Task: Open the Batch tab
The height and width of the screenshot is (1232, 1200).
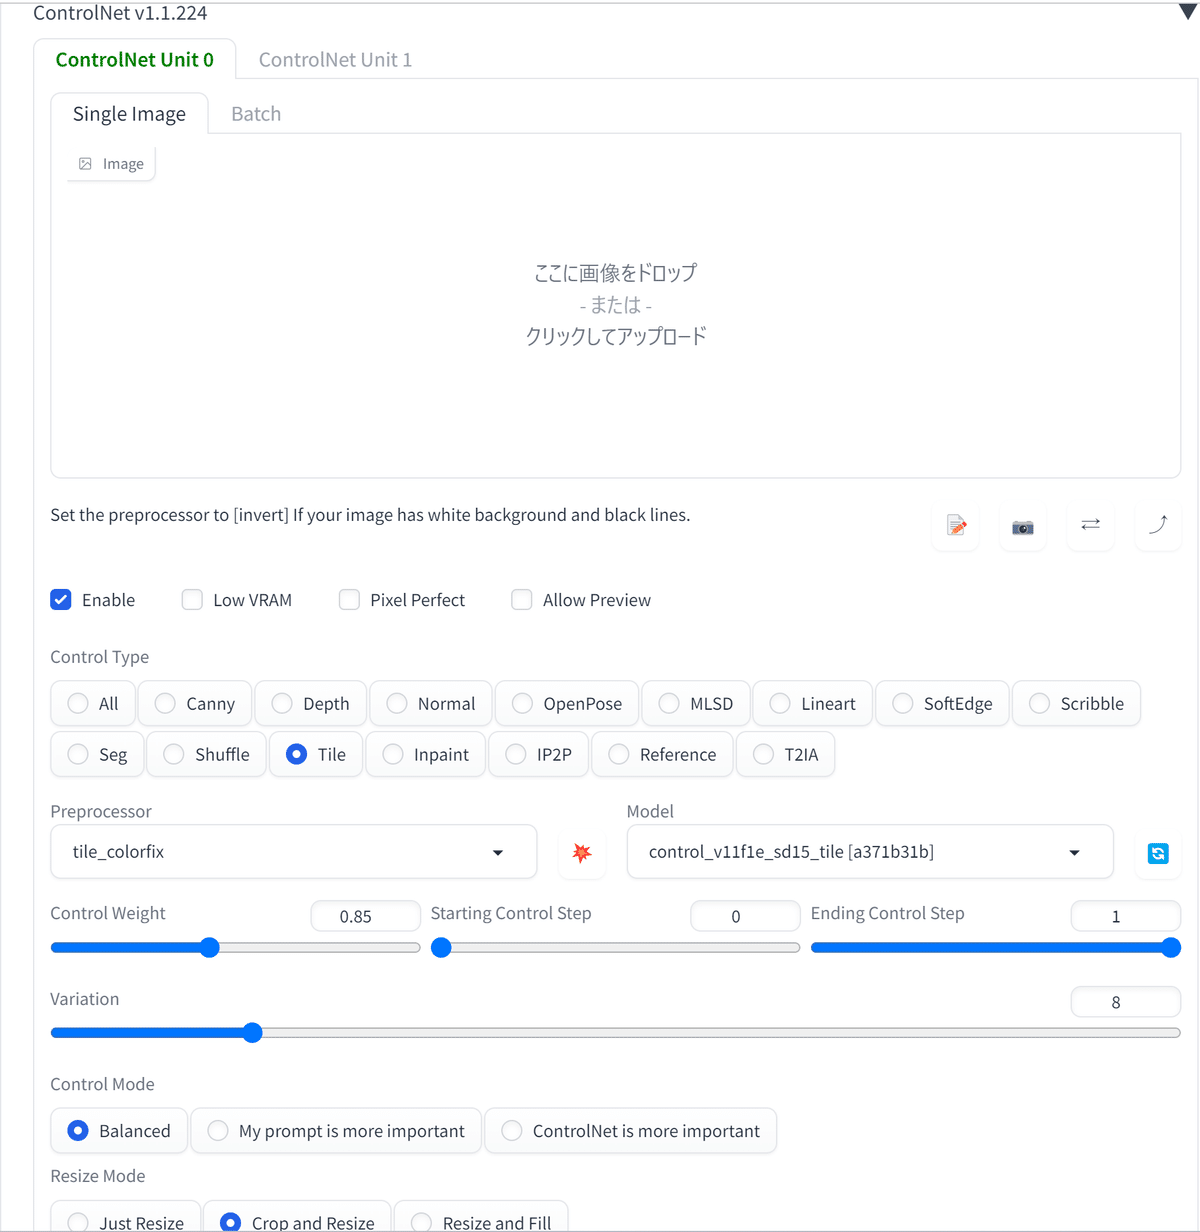Action: (x=256, y=114)
